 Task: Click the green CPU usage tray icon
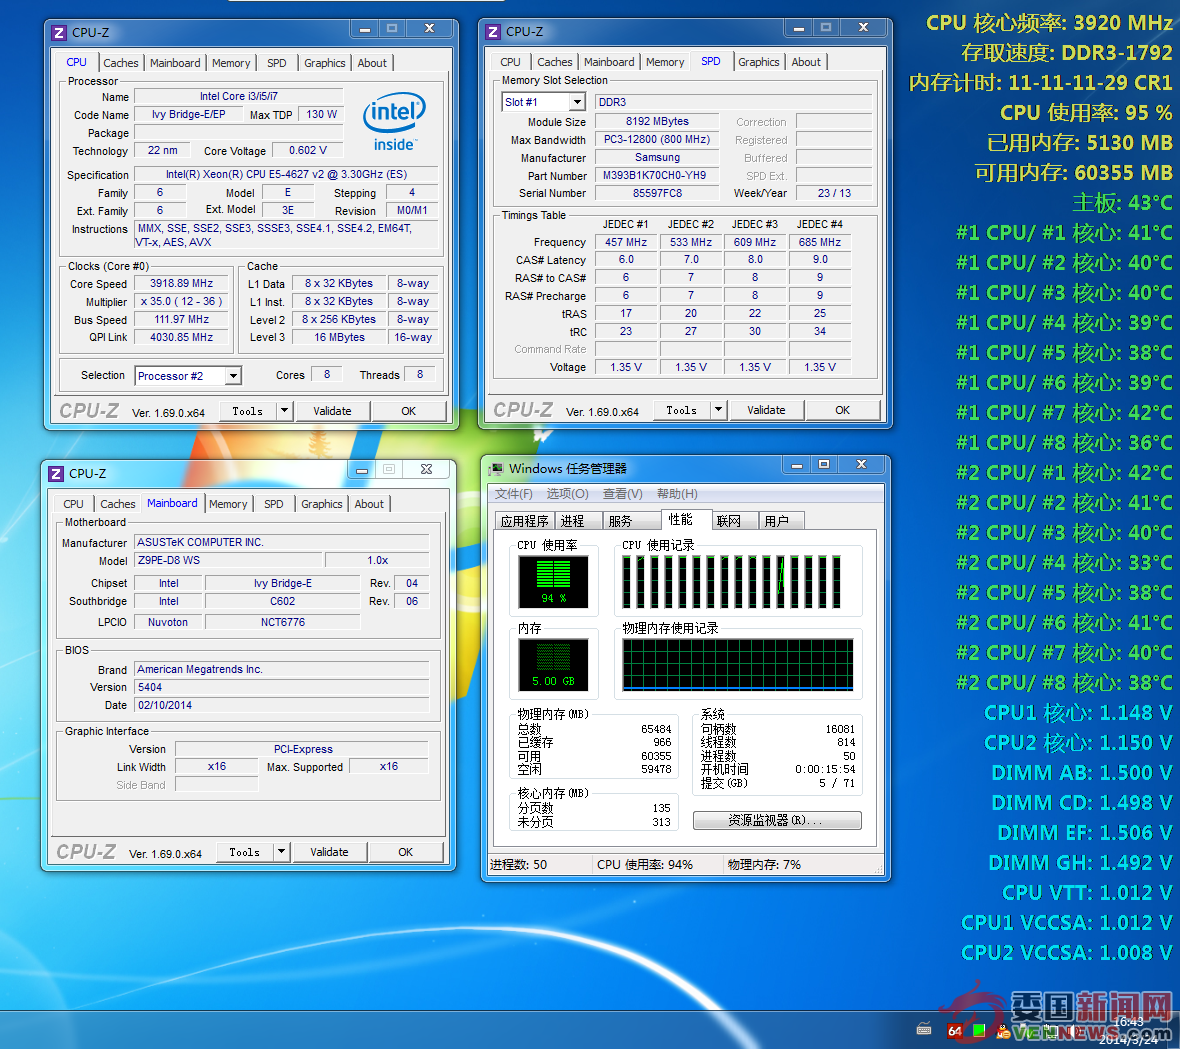[x=979, y=1030]
